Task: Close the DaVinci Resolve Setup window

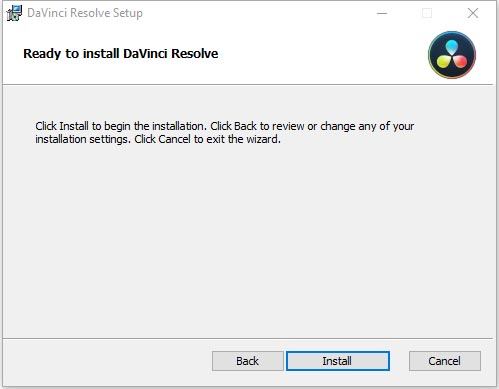Action: pyautogui.click(x=473, y=13)
